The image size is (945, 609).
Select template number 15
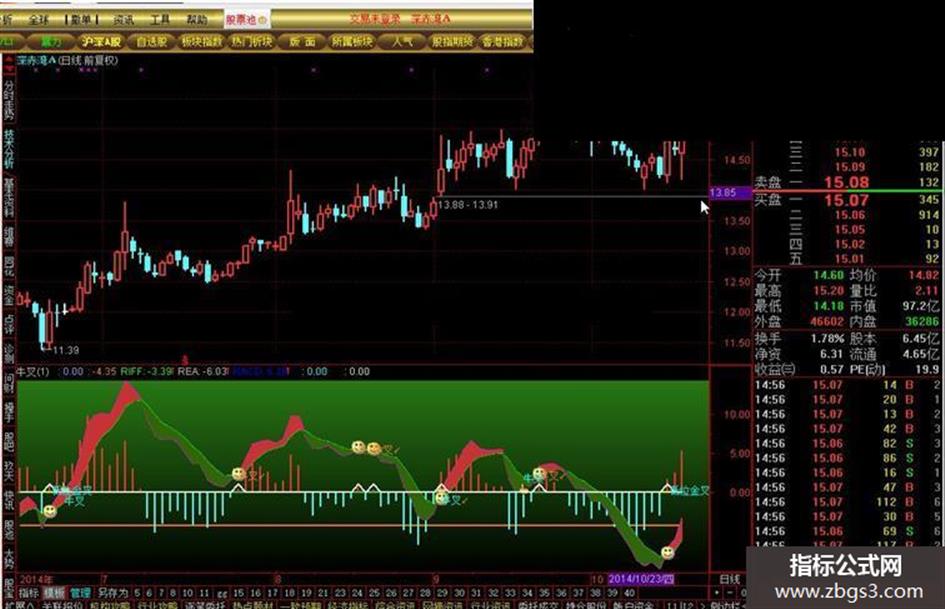pos(239,593)
